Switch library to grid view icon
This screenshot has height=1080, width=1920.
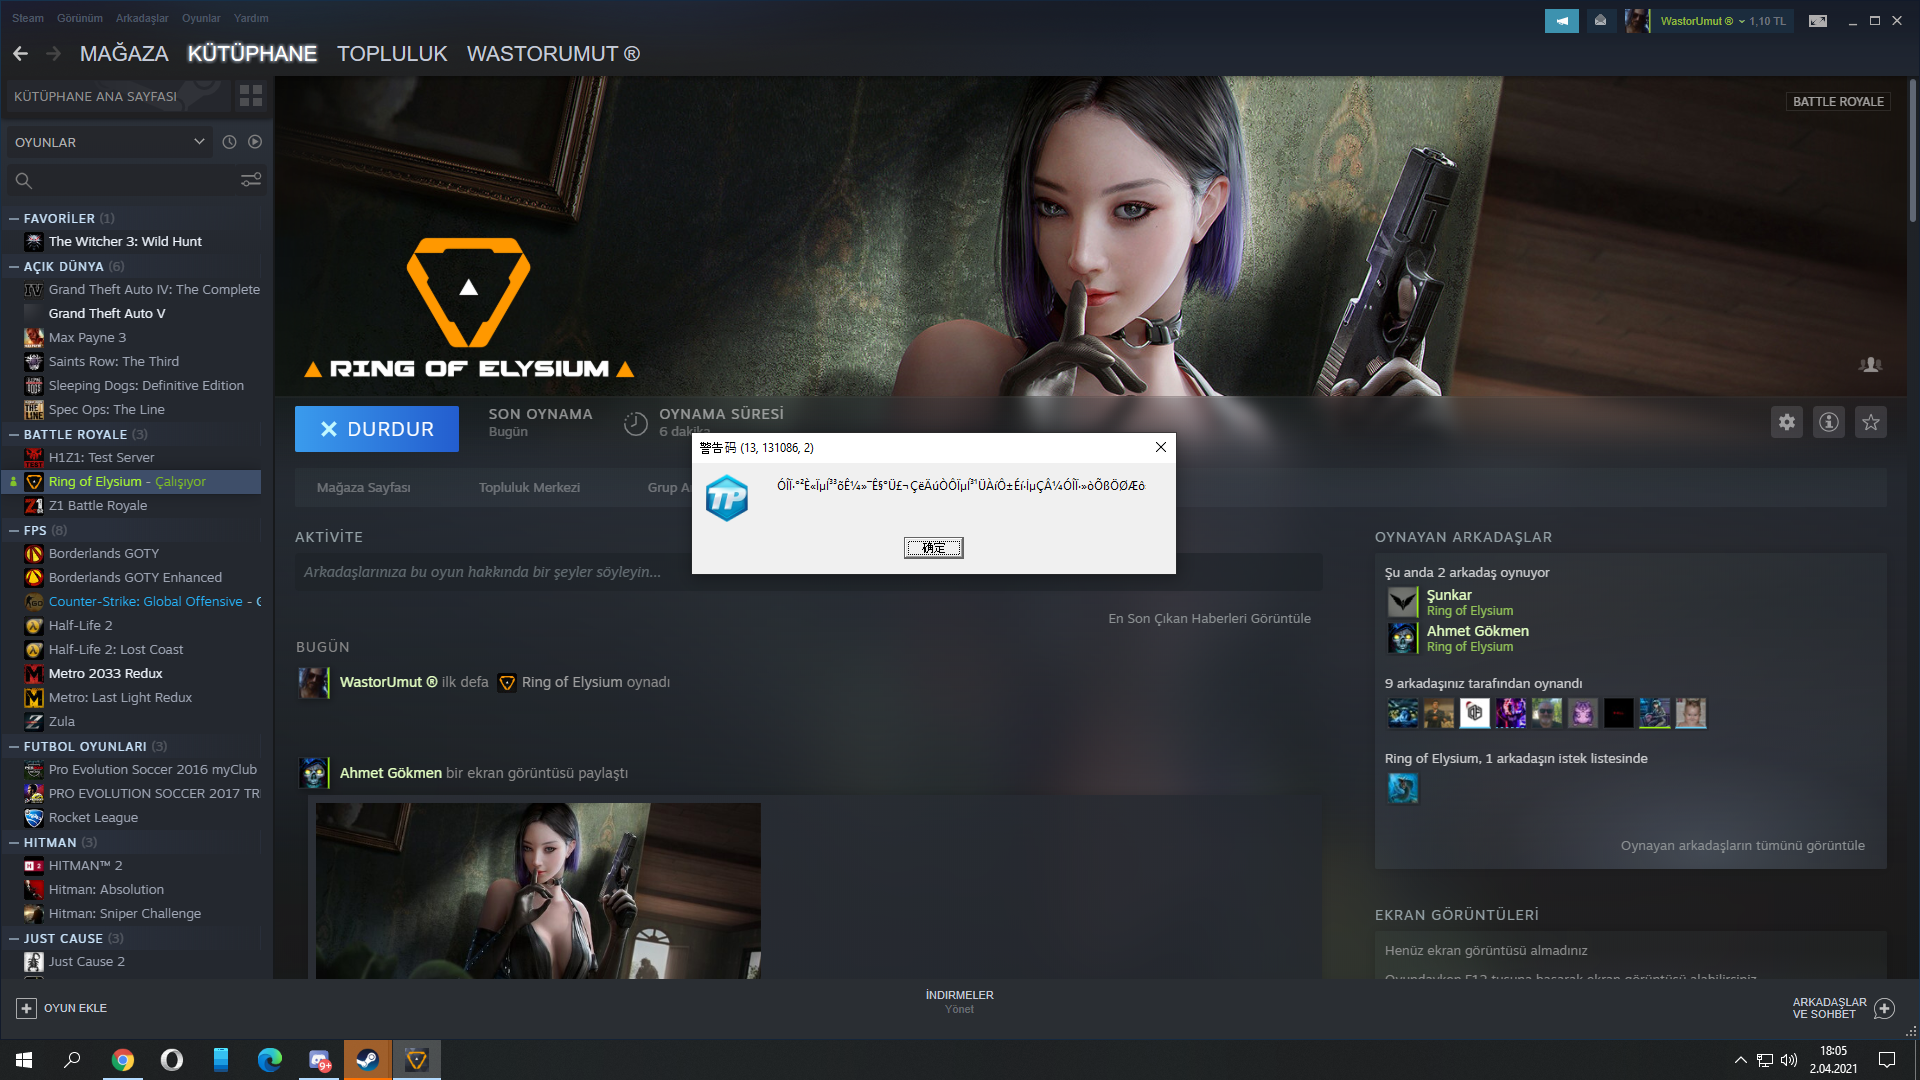tap(251, 96)
